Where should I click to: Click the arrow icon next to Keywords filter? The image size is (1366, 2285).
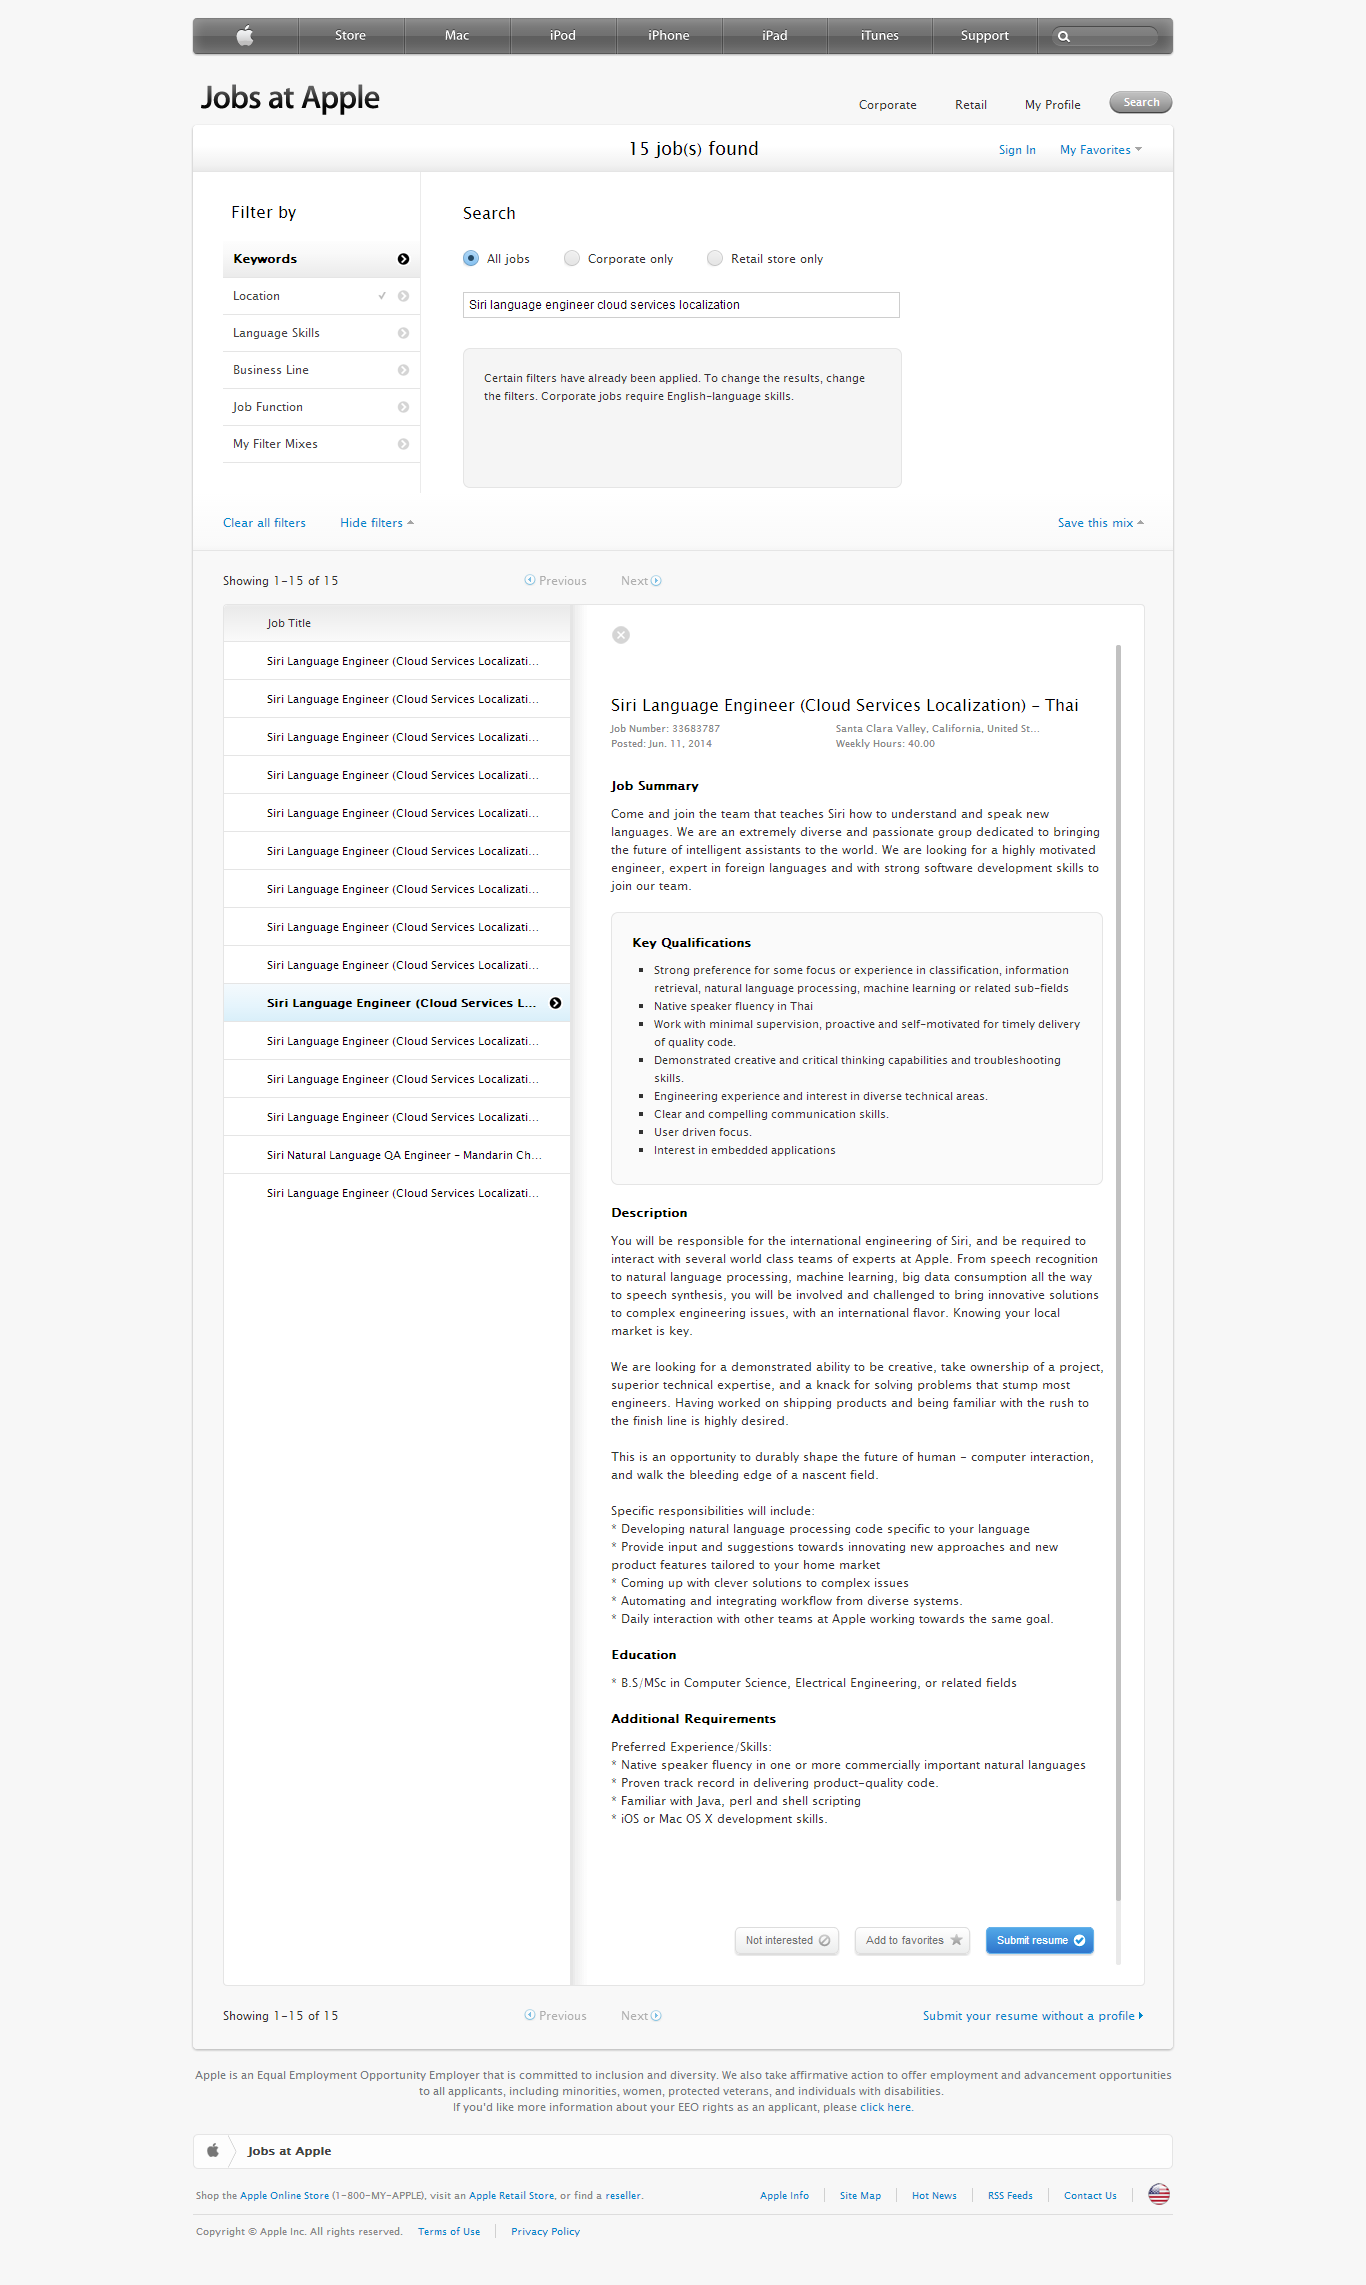click(x=403, y=259)
